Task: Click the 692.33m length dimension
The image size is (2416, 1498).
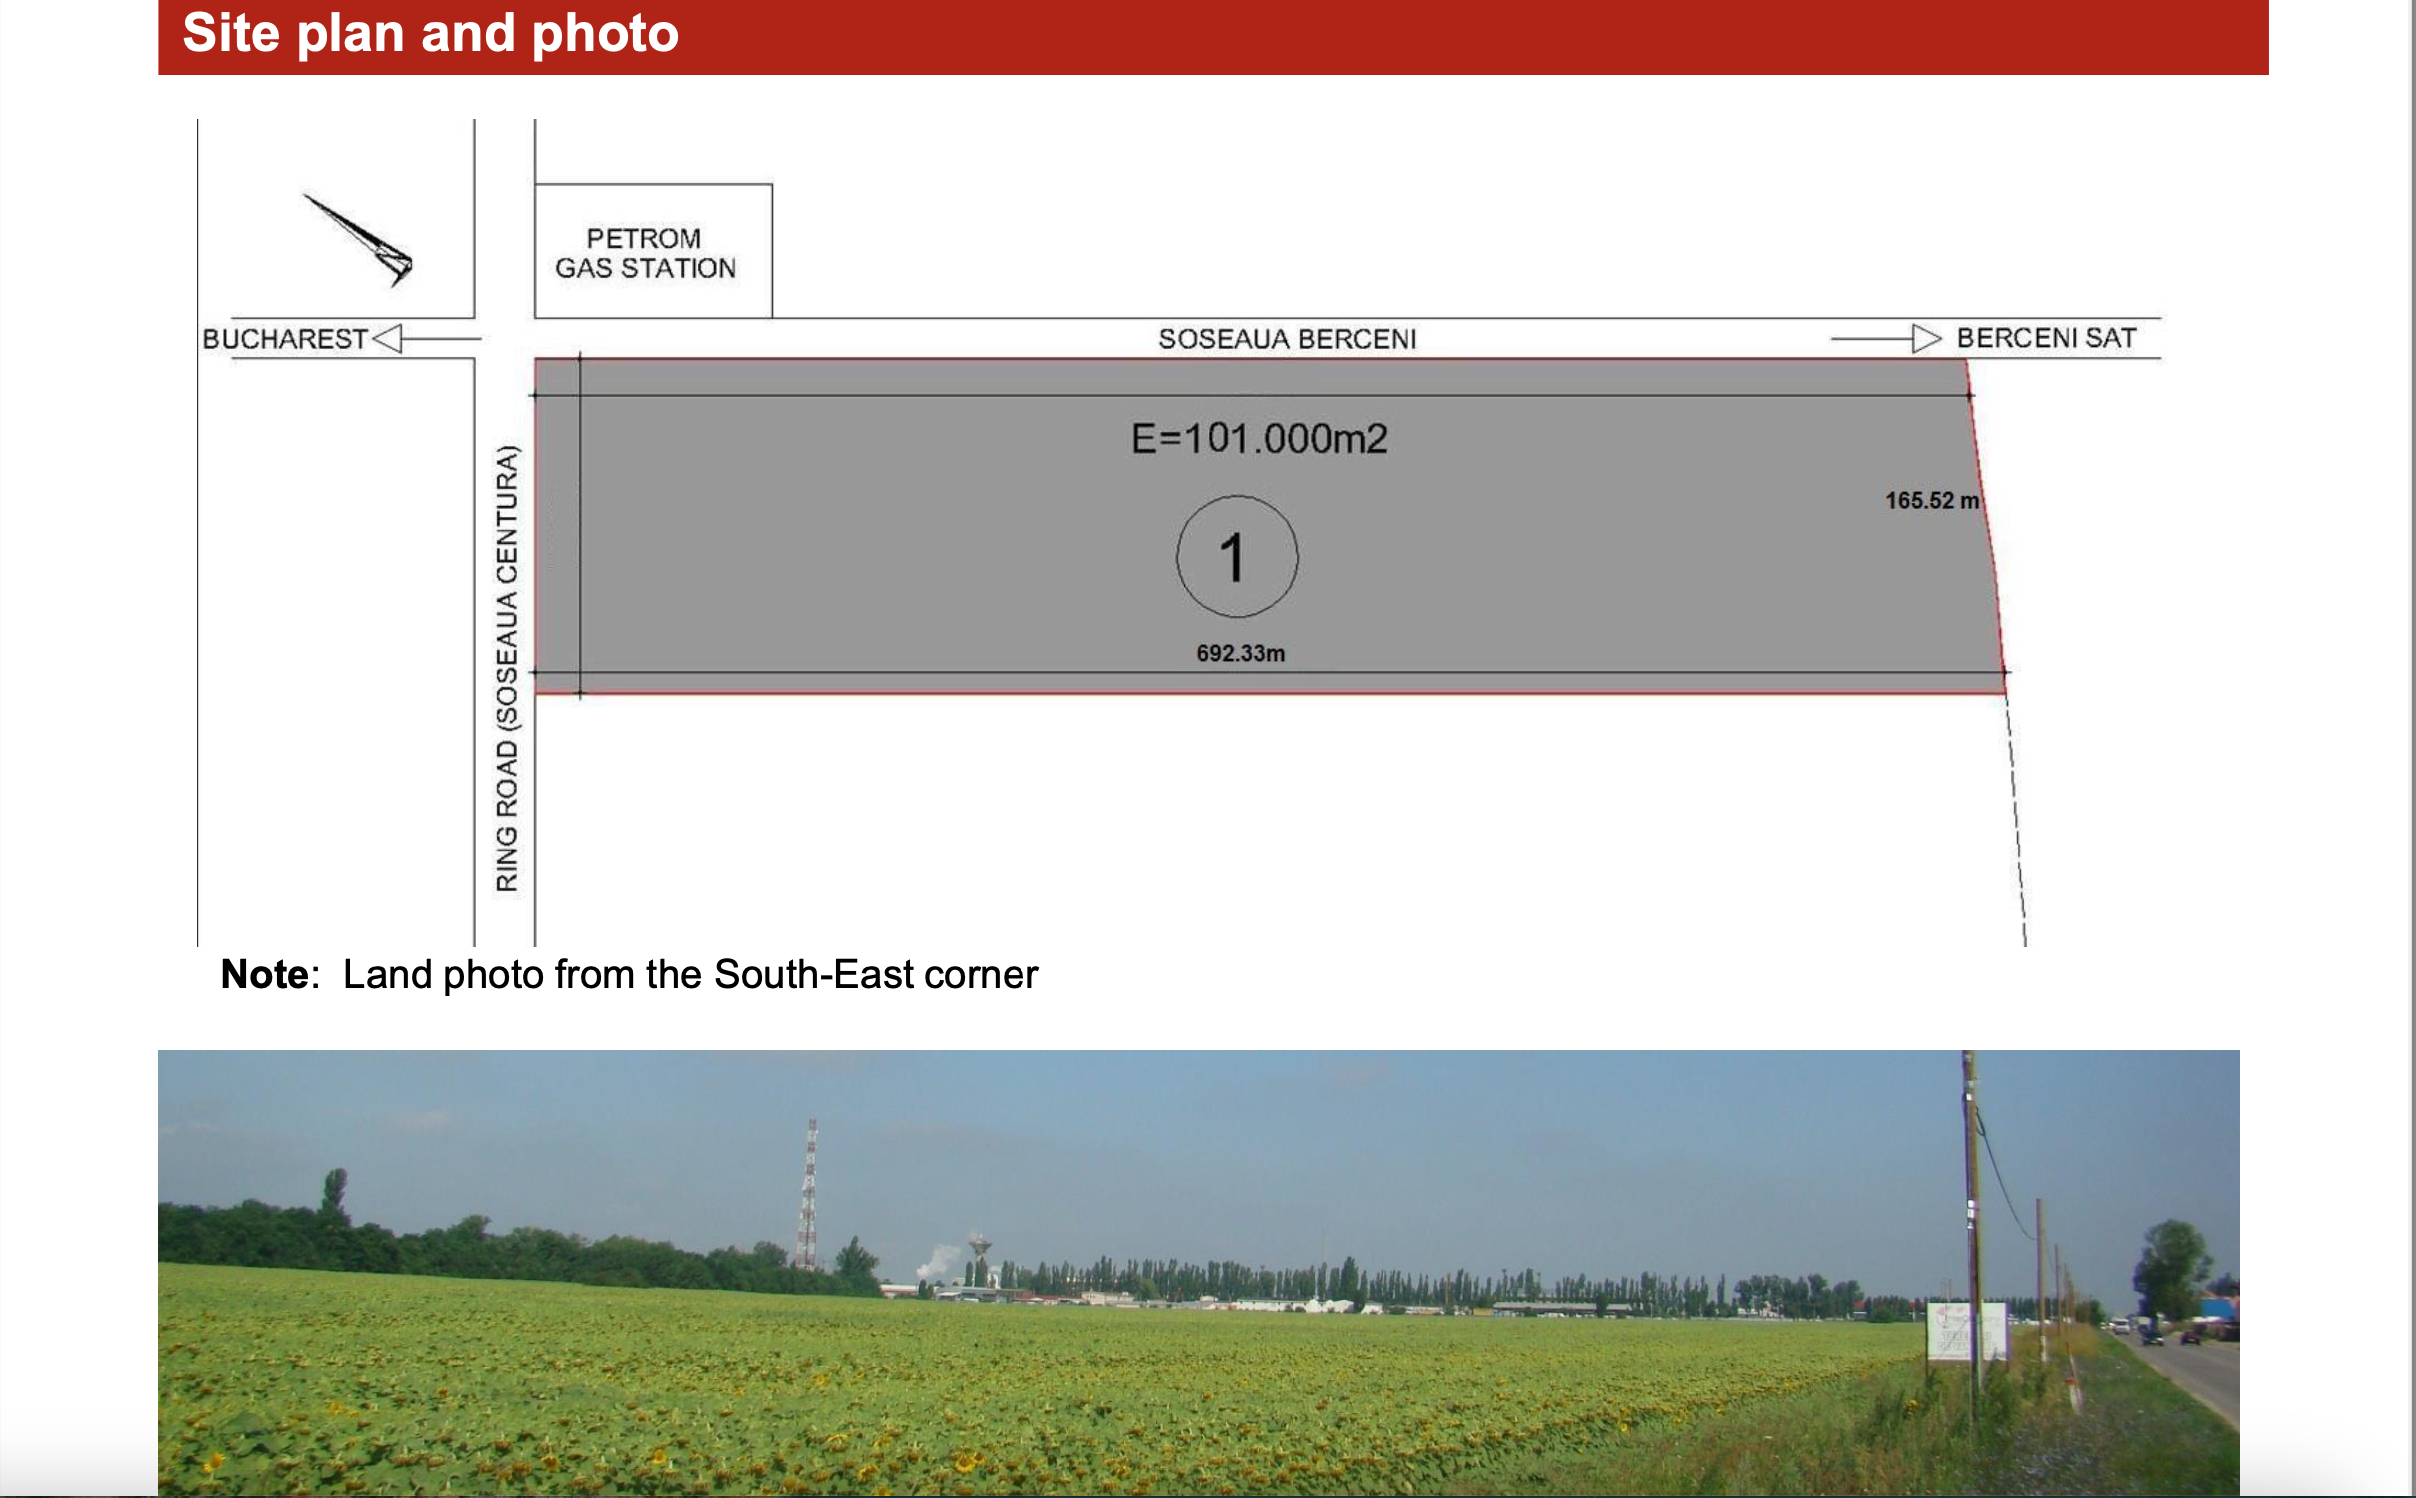Action: click(x=1240, y=653)
